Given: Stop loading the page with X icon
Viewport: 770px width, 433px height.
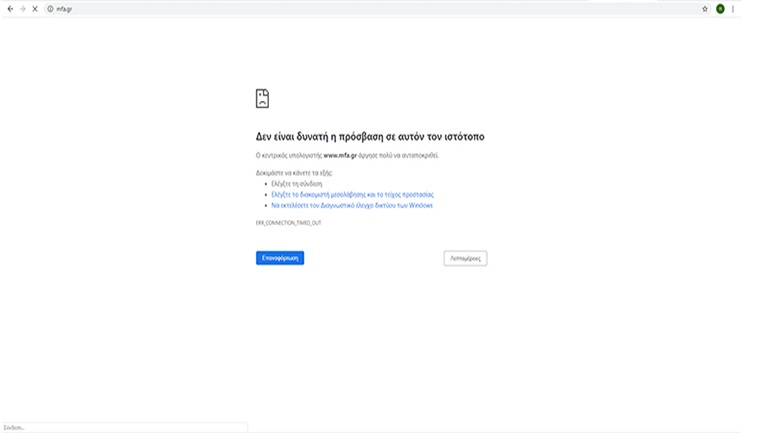Looking at the screenshot, I should [35, 9].
